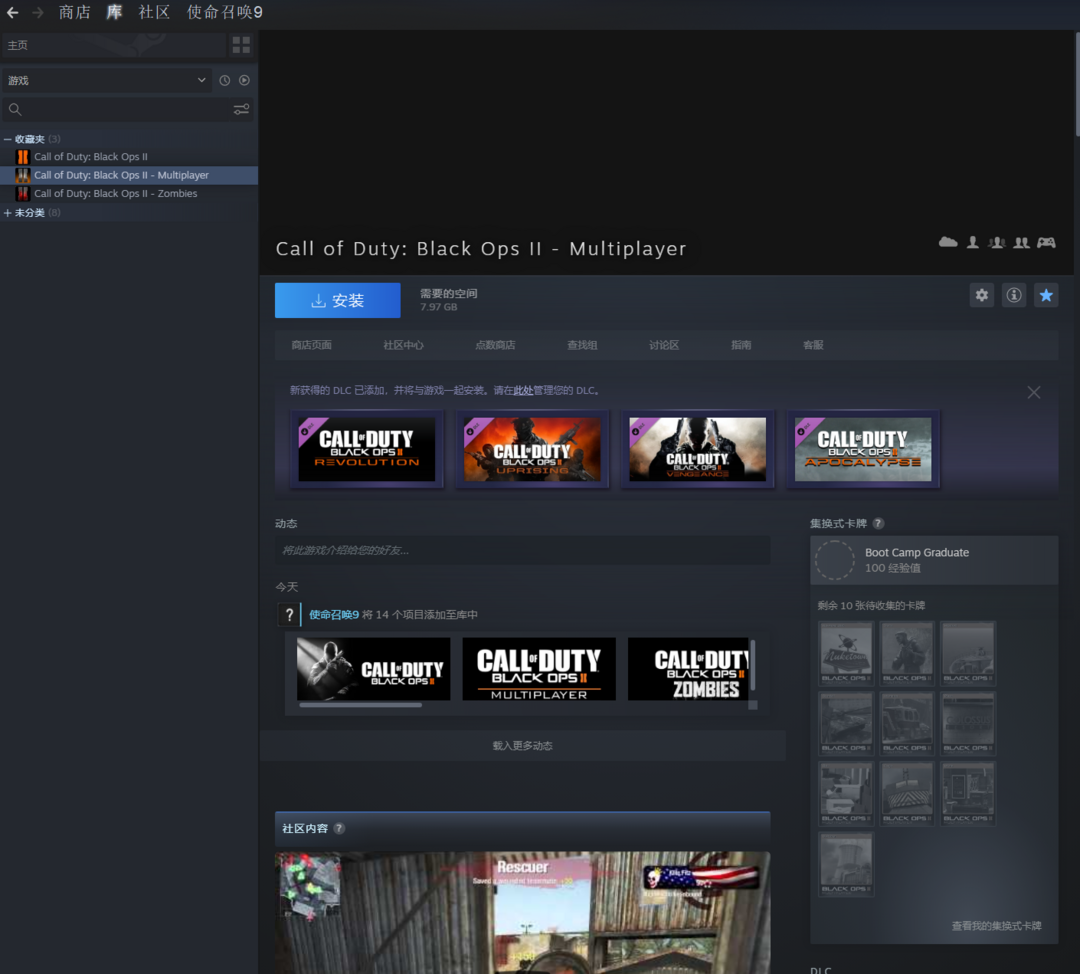This screenshot has width=1080, height=974.
Task: Switch library to grid view icon
Action: point(241,45)
